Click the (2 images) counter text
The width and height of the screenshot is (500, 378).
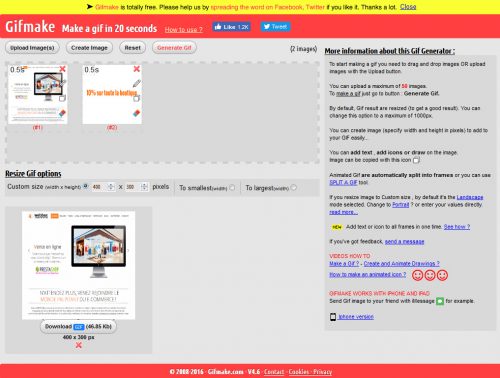(x=303, y=49)
